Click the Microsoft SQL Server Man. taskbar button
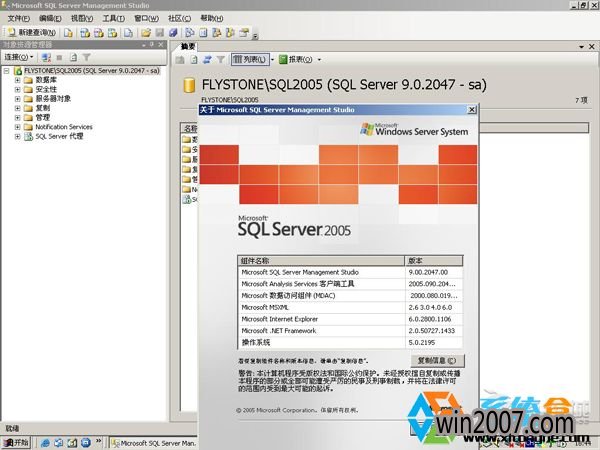The image size is (600, 450). point(153,443)
